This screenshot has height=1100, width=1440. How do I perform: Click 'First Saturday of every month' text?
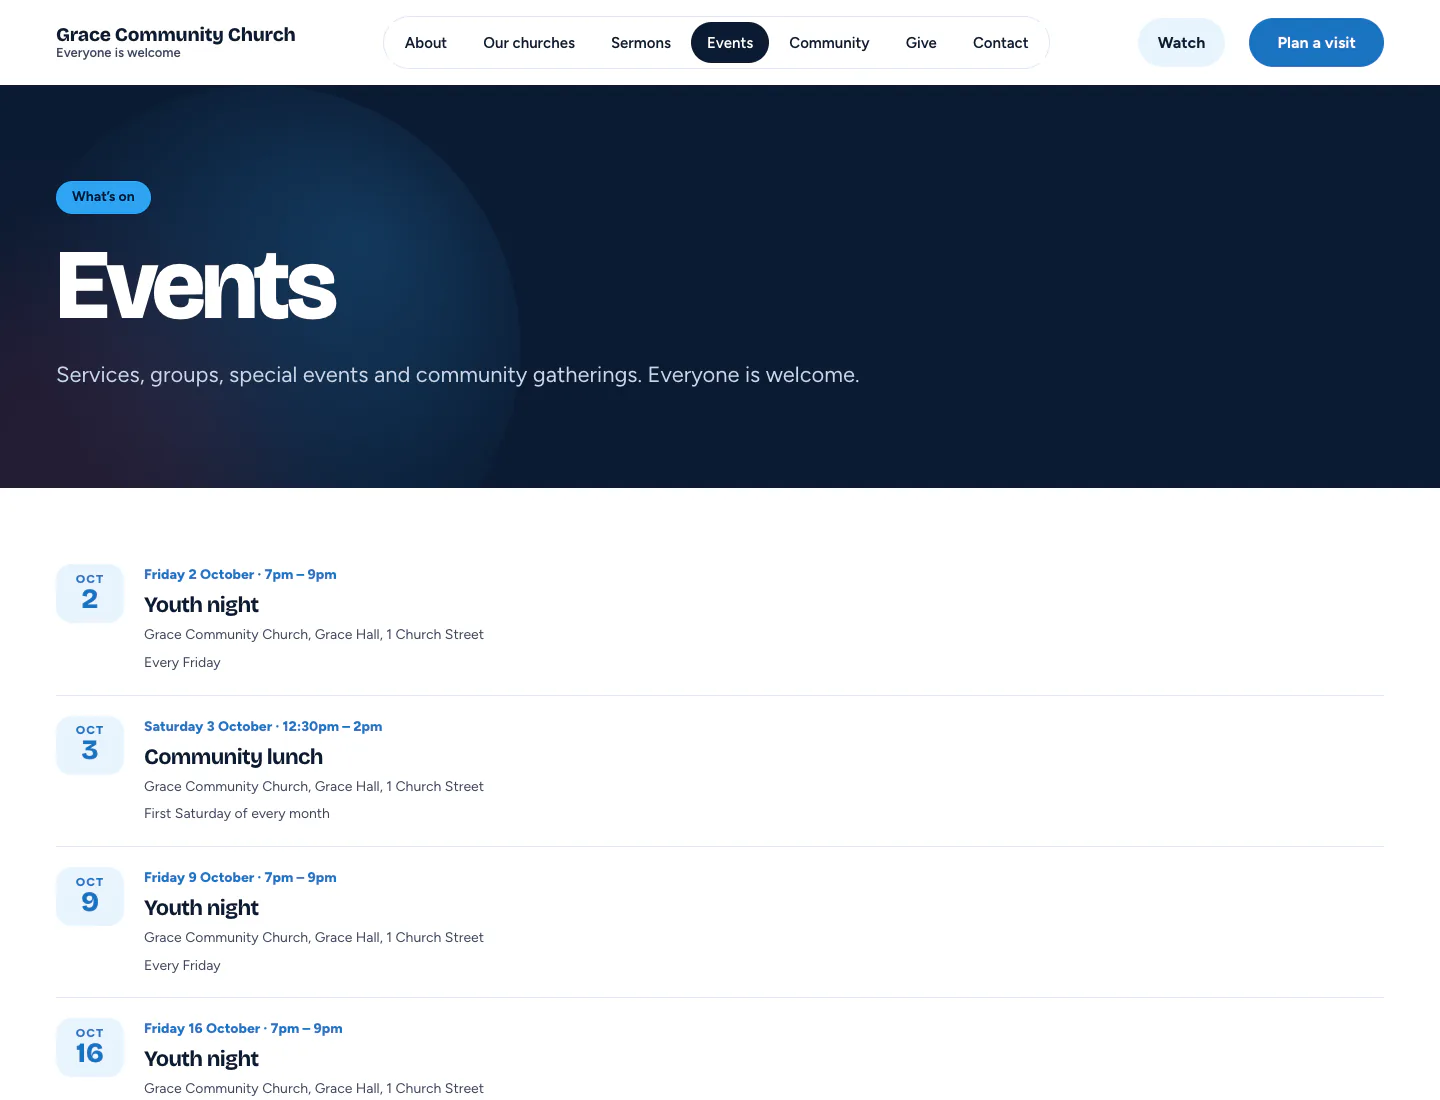pyautogui.click(x=237, y=814)
